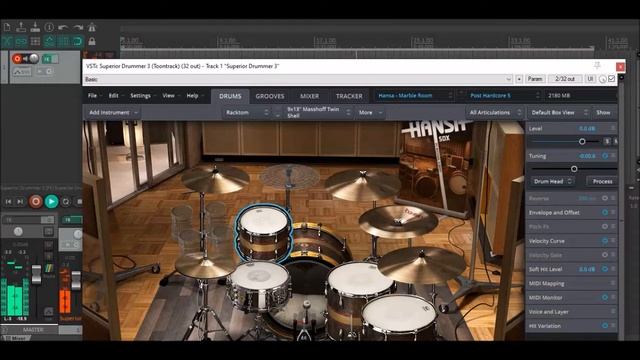The image size is (640, 360).
Task: Open the More dropdown
Action: pyautogui.click(x=370, y=113)
